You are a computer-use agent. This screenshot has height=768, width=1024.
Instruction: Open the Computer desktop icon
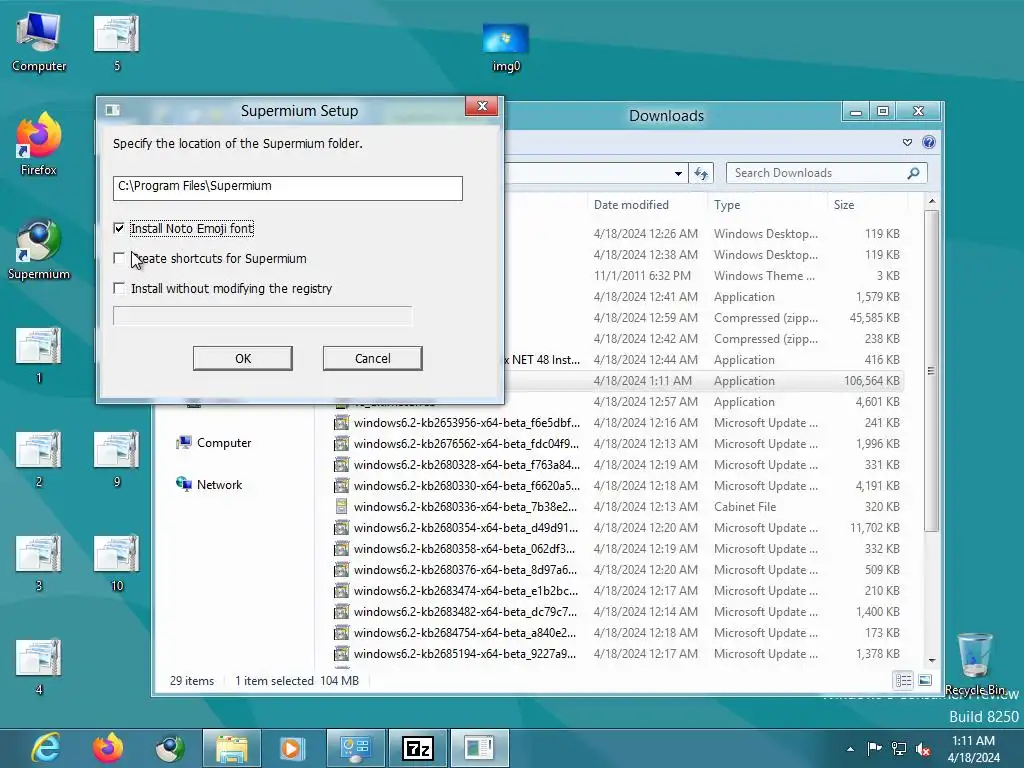coord(39,40)
